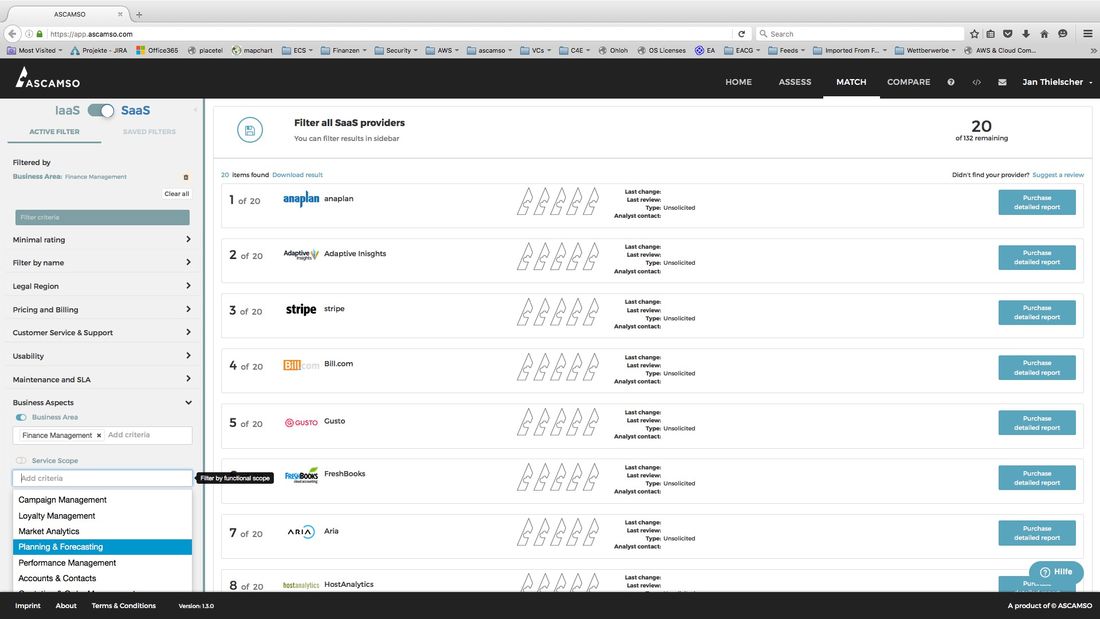The height and width of the screenshot is (619, 1100).
Task: Go to the HOME nav item
Action: point(738,82)
